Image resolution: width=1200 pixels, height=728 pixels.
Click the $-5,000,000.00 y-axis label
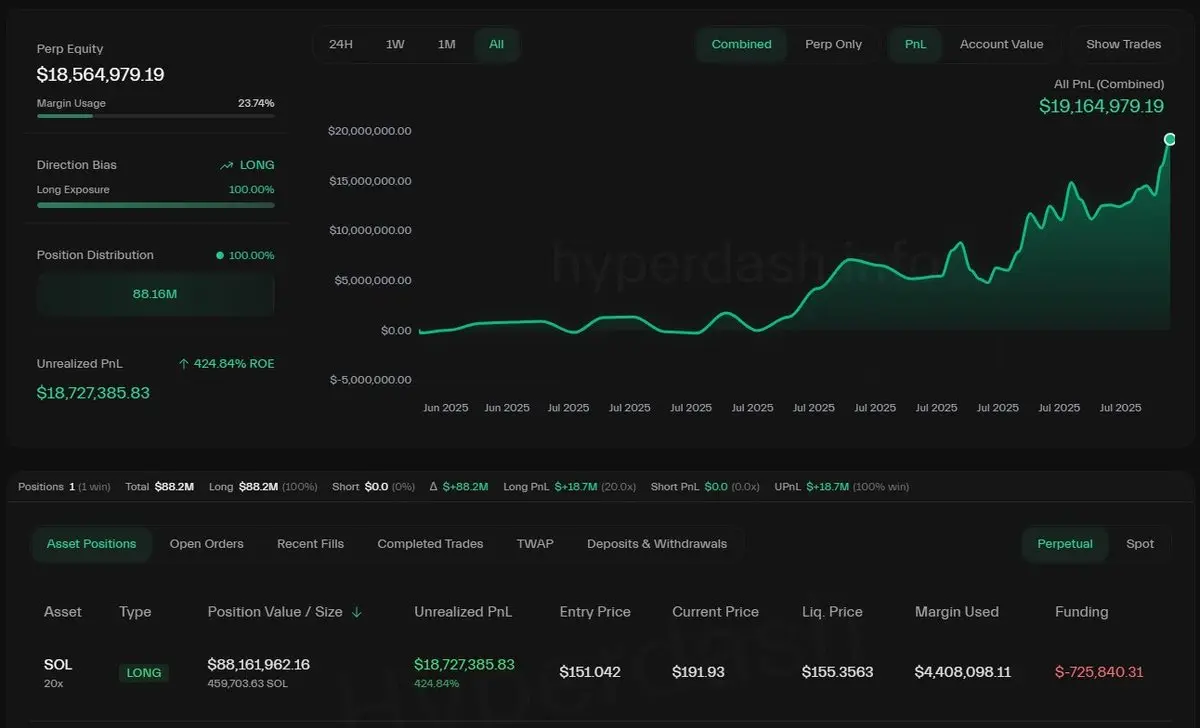[369, 380]
